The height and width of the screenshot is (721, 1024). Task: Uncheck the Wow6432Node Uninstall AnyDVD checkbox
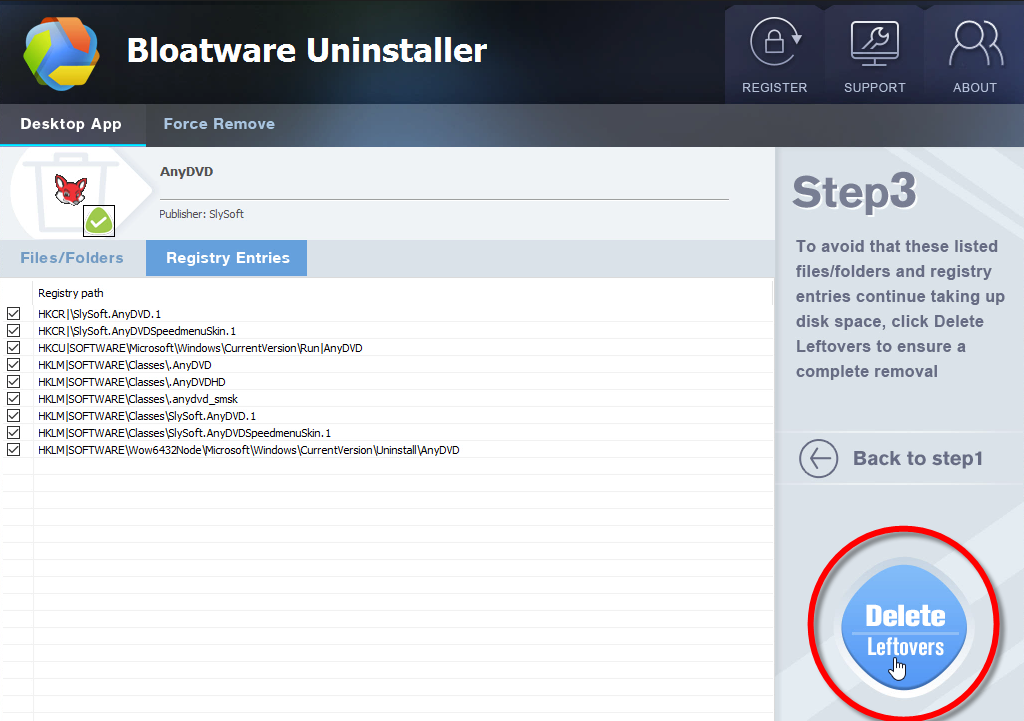click(x=14, y=449)
